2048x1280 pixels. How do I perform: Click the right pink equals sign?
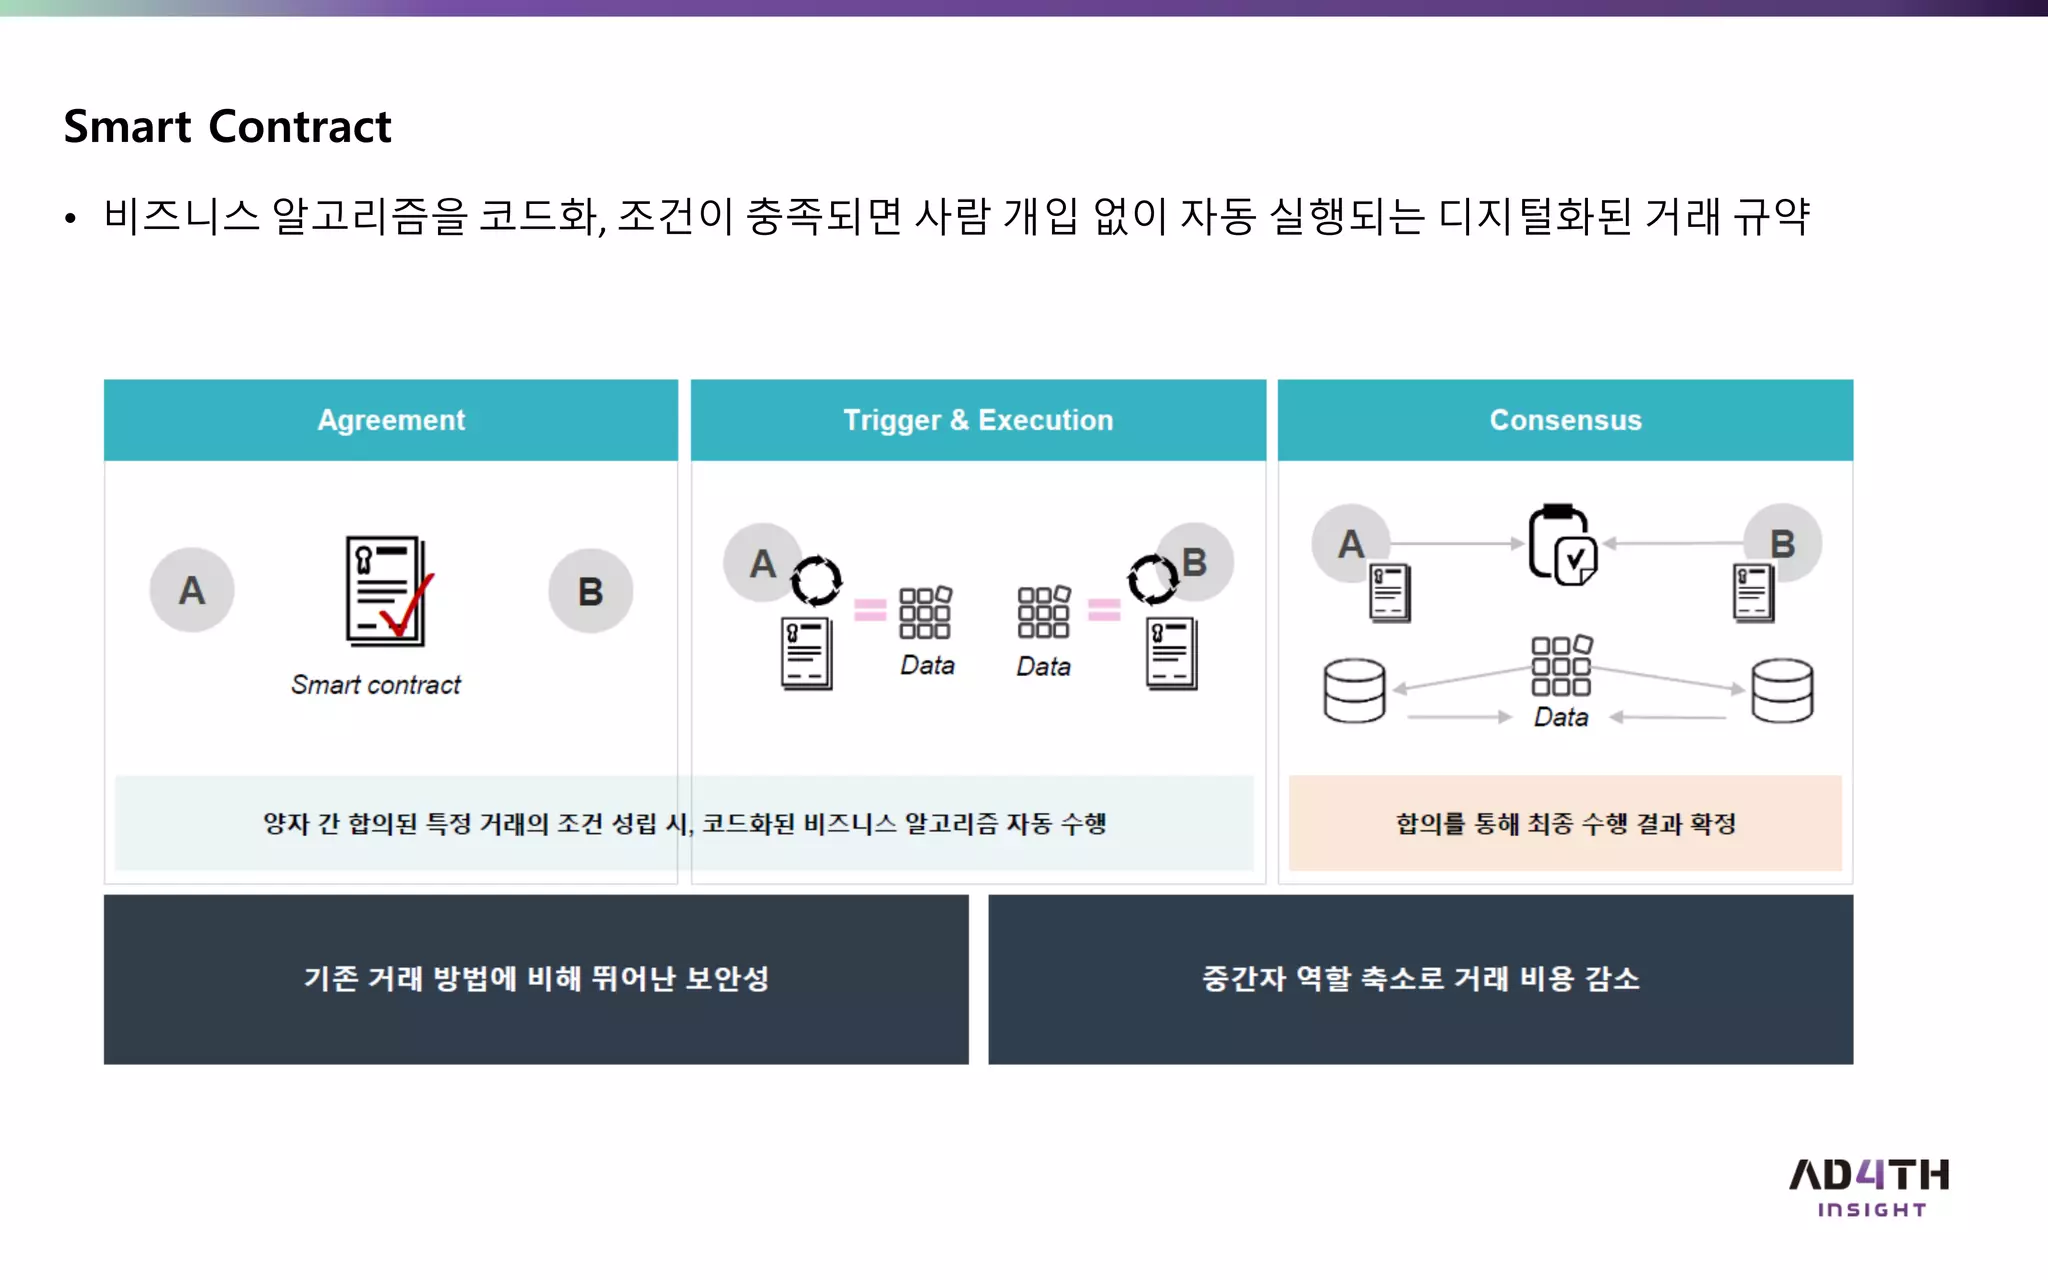[x=1104, y=609]
